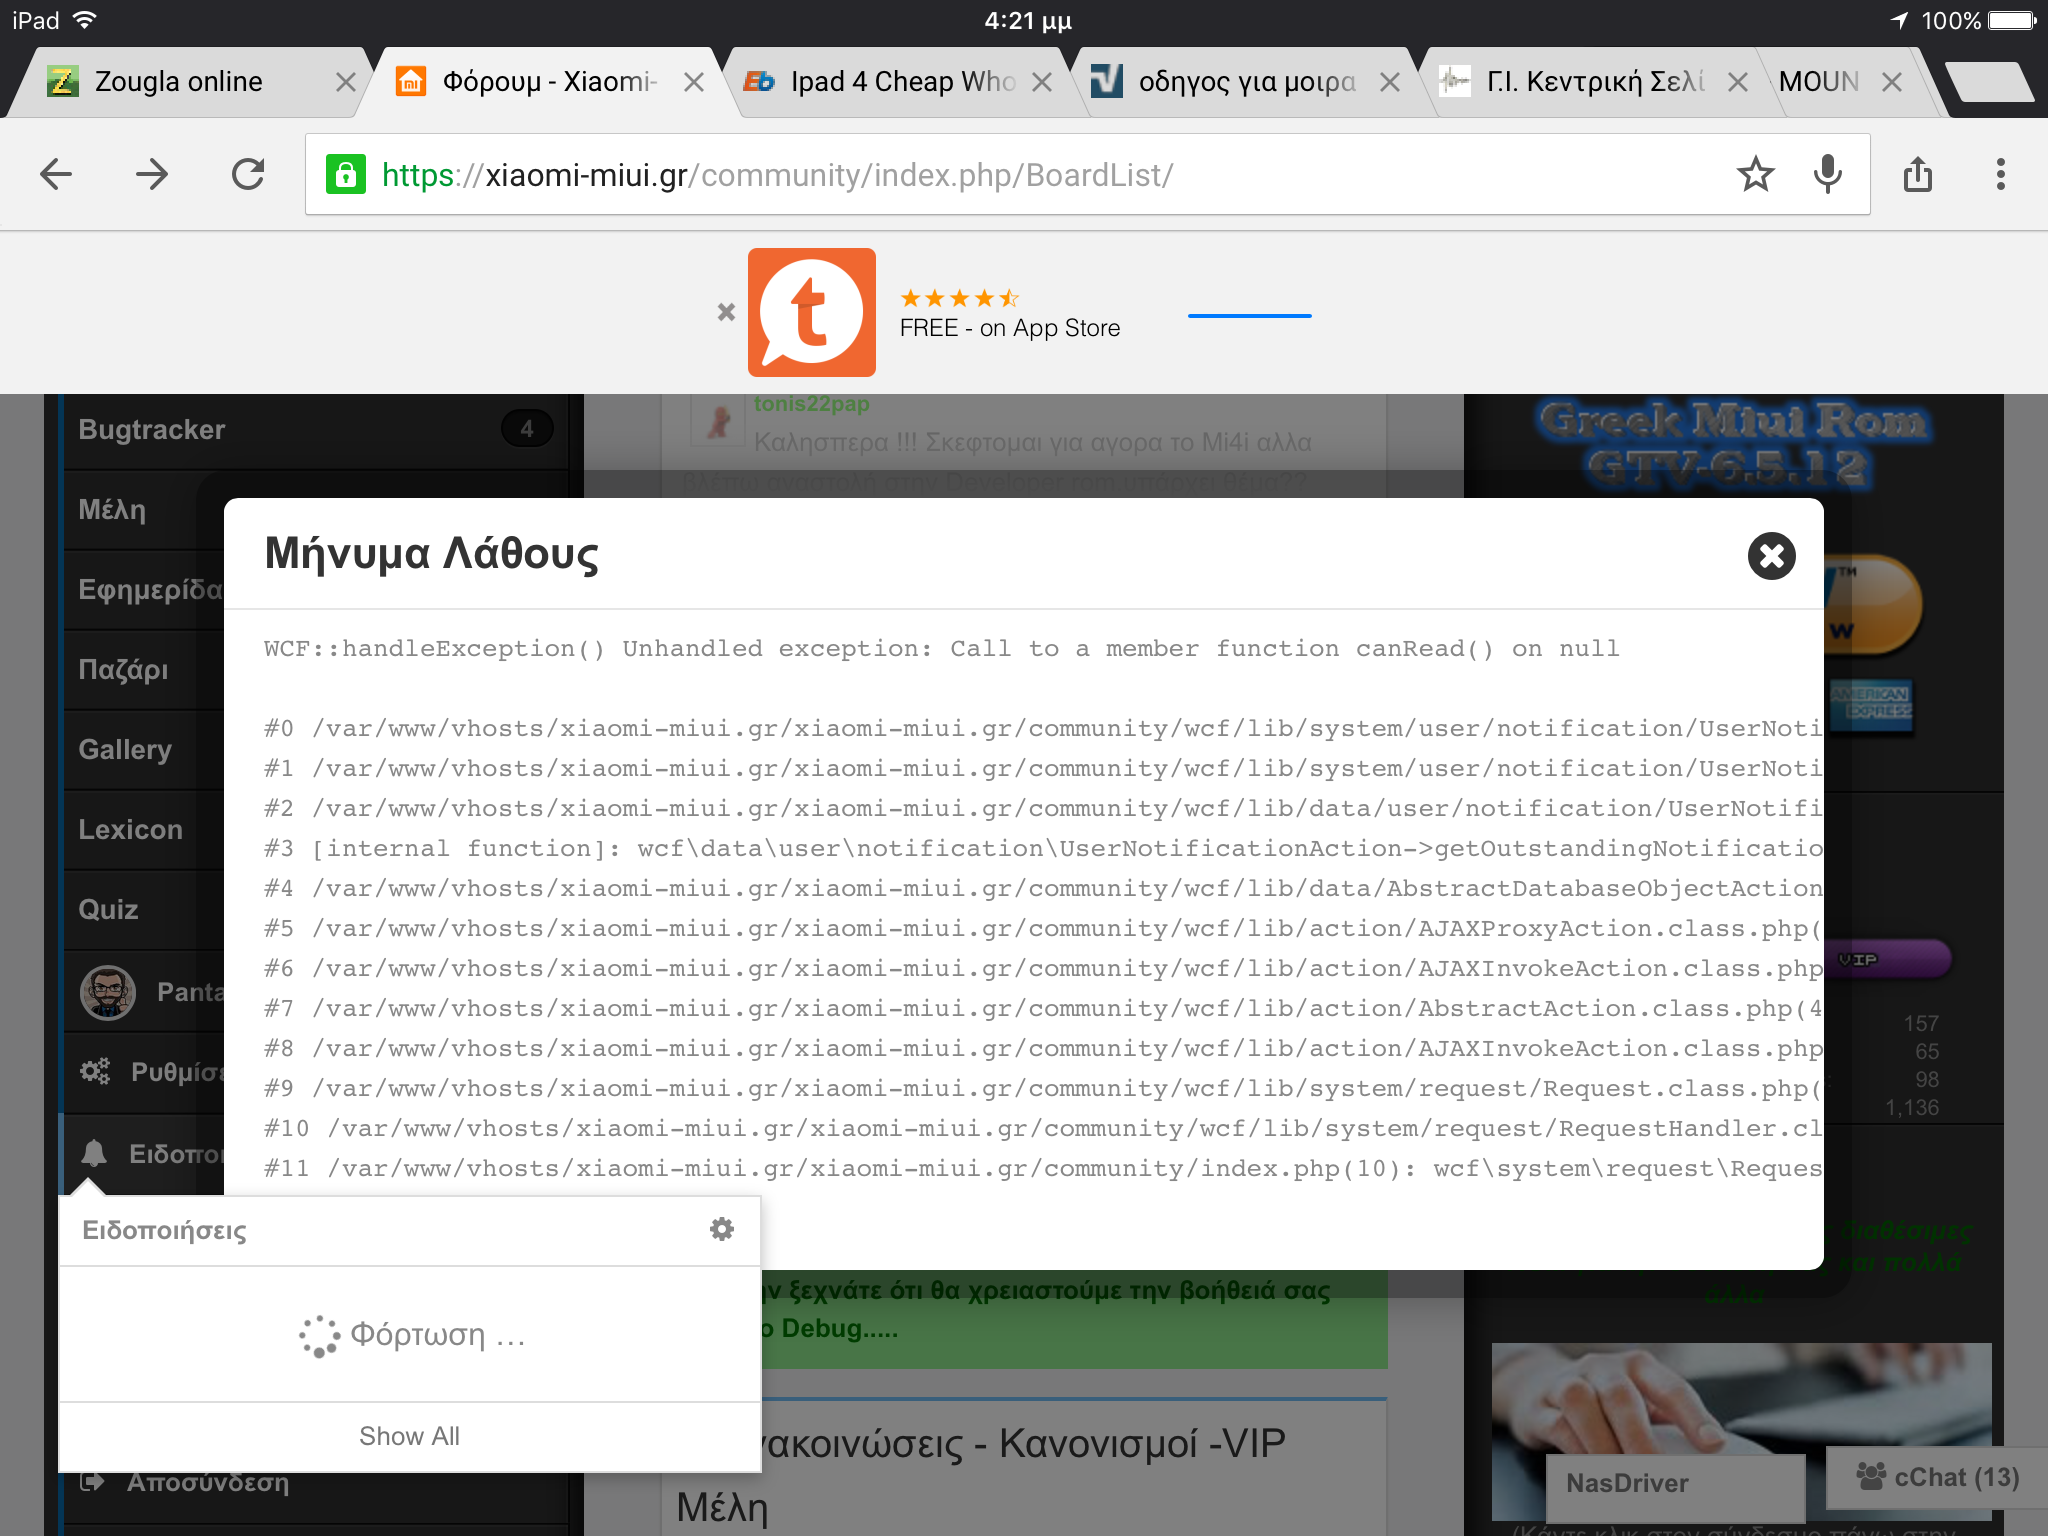This screenshot has width=2048, height=1536.
Task: Switch to Ipad 4 Cheap tab
Action: point(900,82)
